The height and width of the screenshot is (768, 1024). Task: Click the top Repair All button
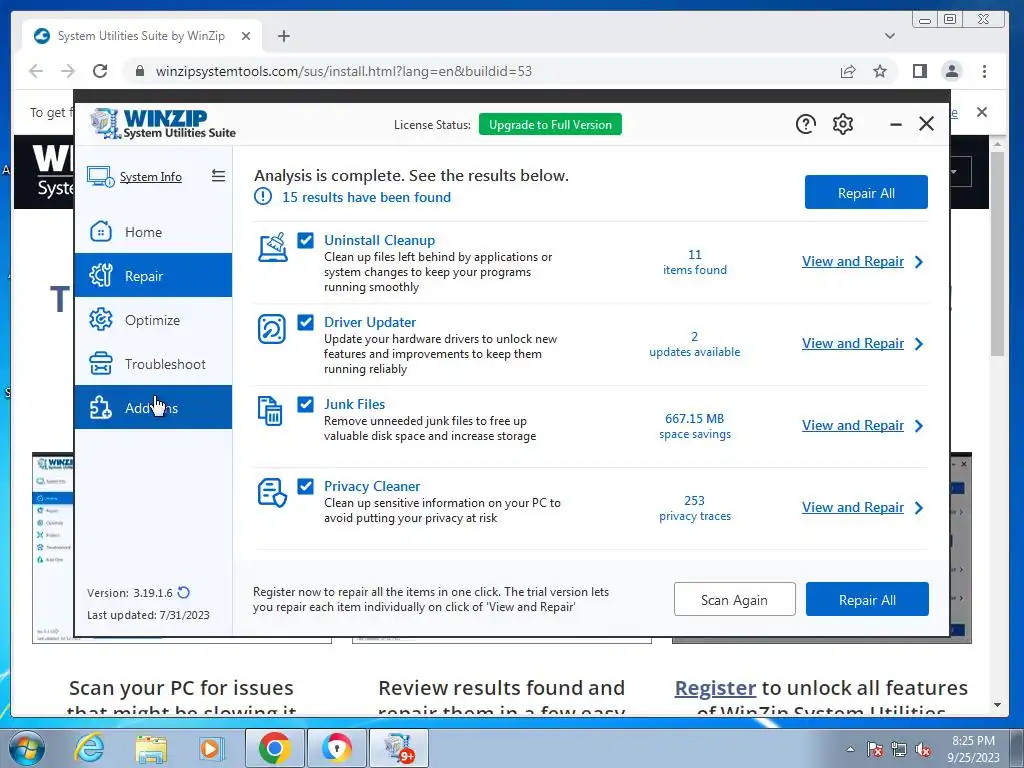click(866, 193)
